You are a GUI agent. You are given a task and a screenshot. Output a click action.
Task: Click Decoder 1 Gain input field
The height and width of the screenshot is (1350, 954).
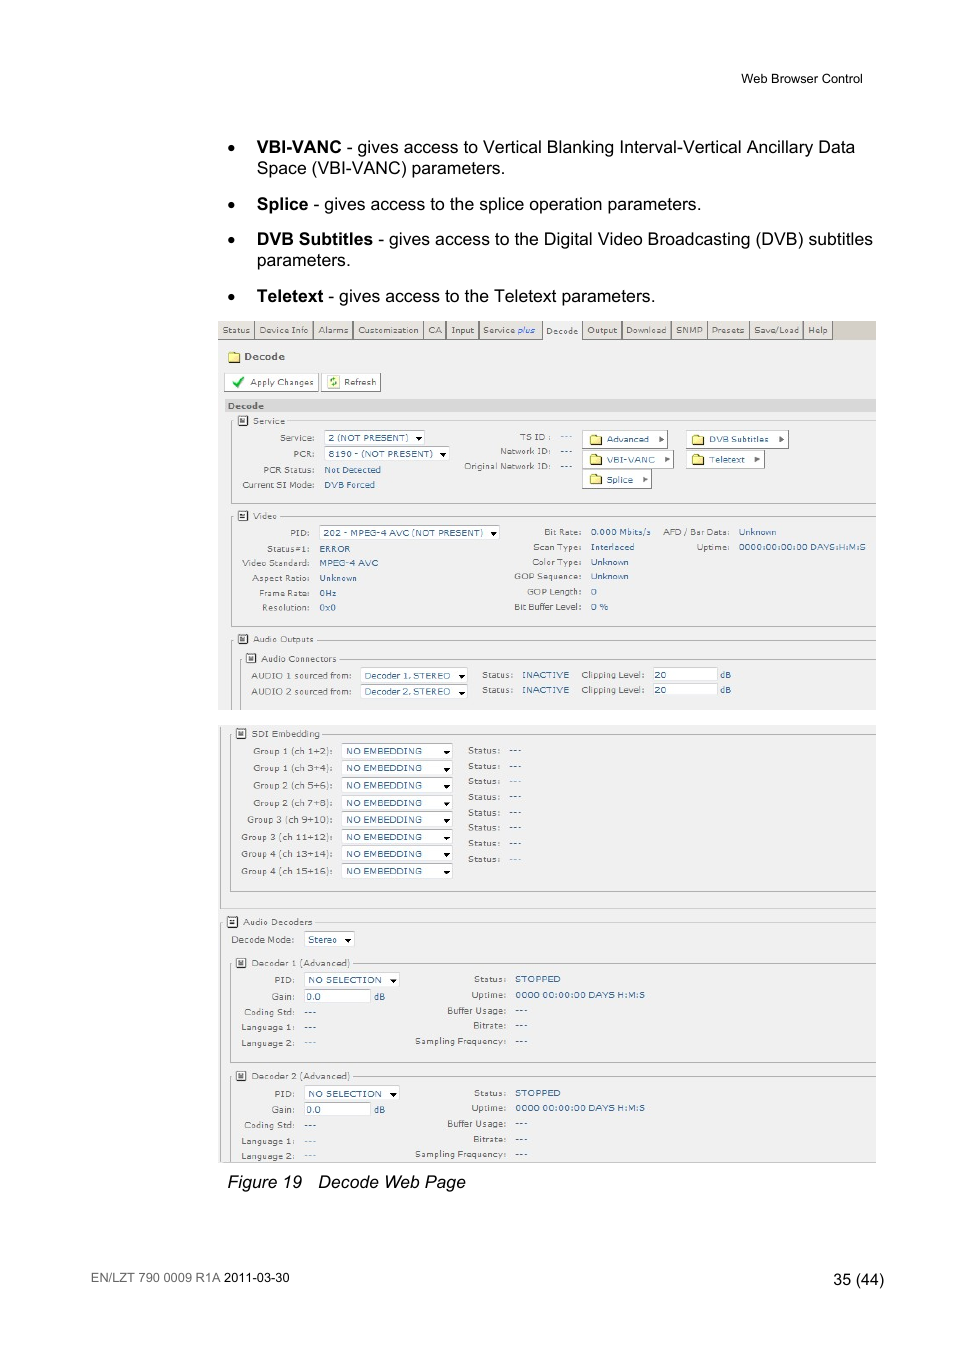(x=338, y=997)
